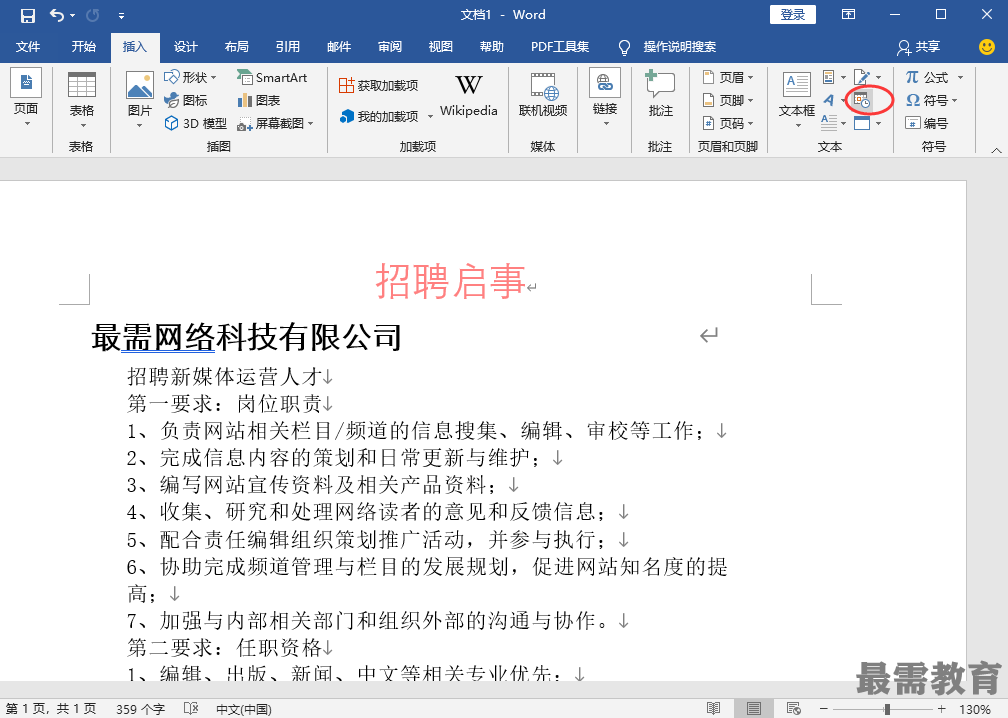
Task: Switch to Read Mode view
Action: click(713, 708)
